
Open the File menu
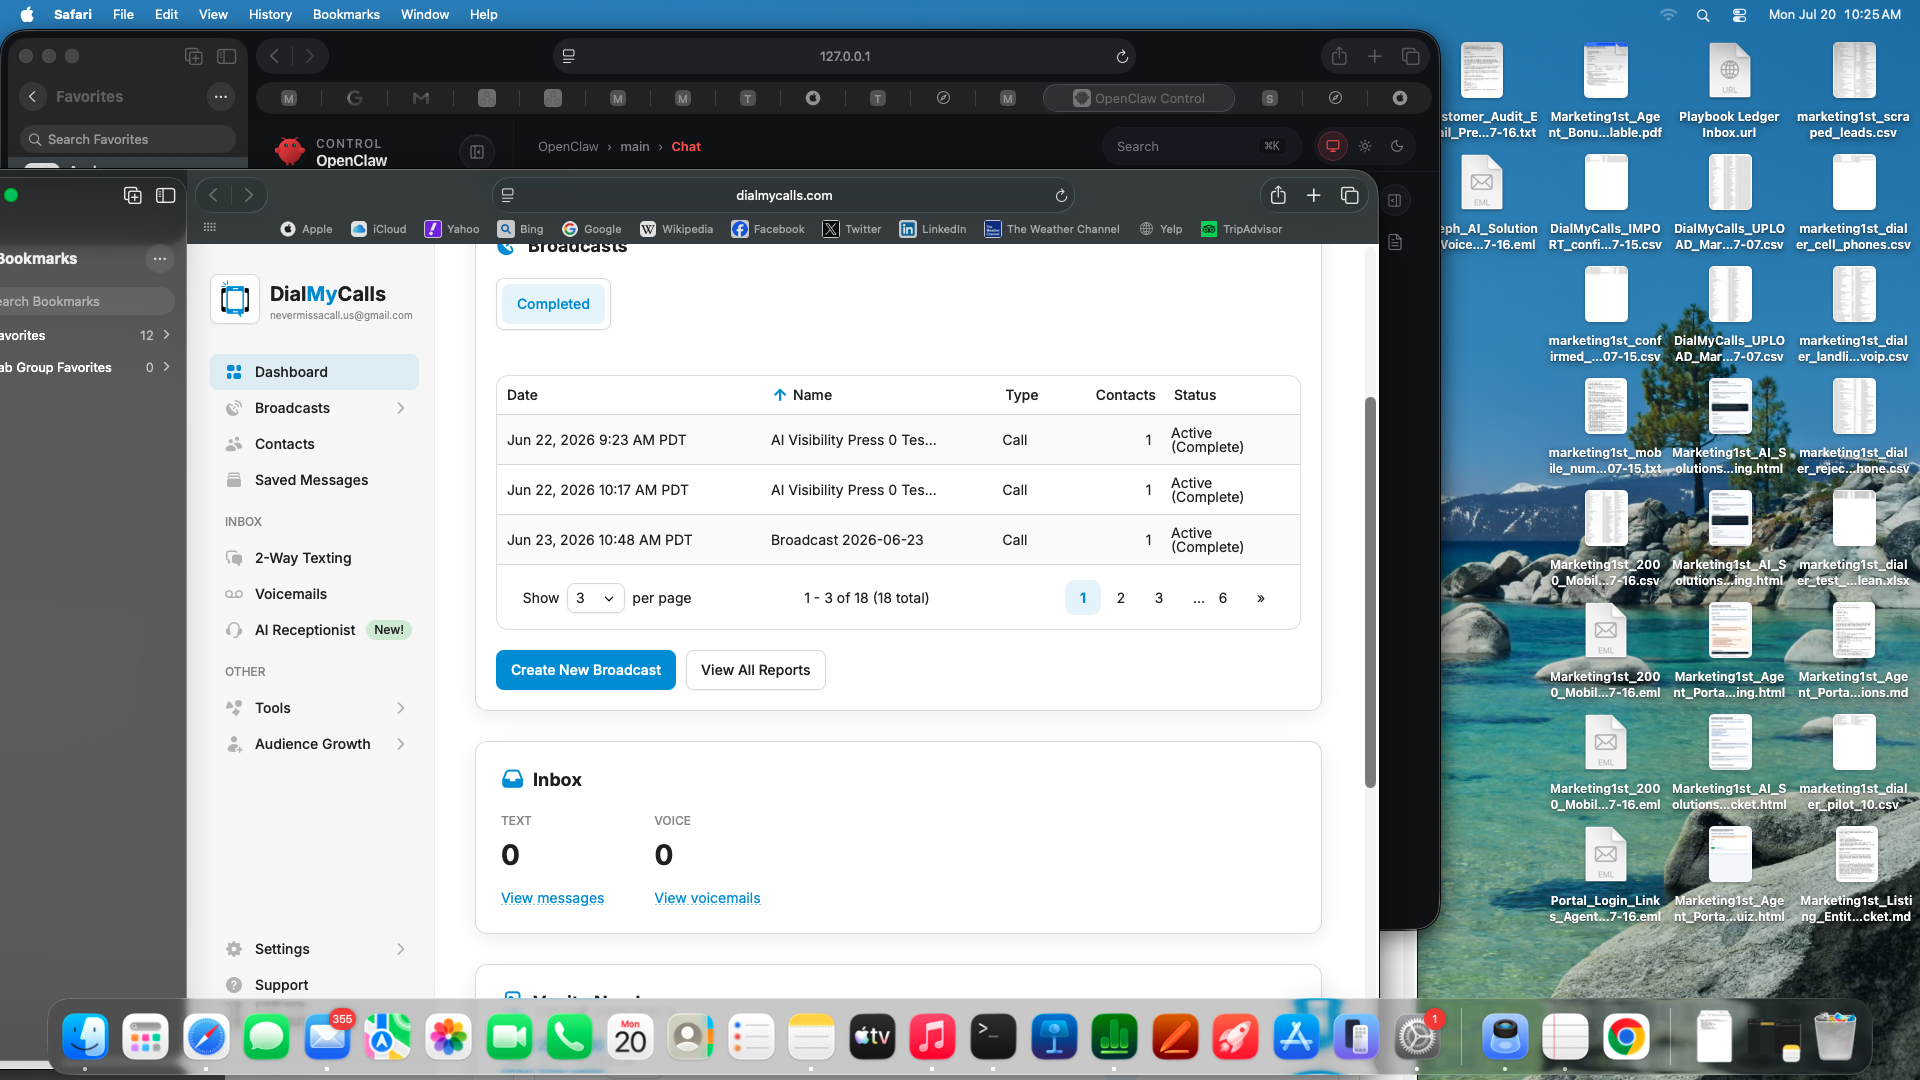pyautogui.click(x=123, y=15)
